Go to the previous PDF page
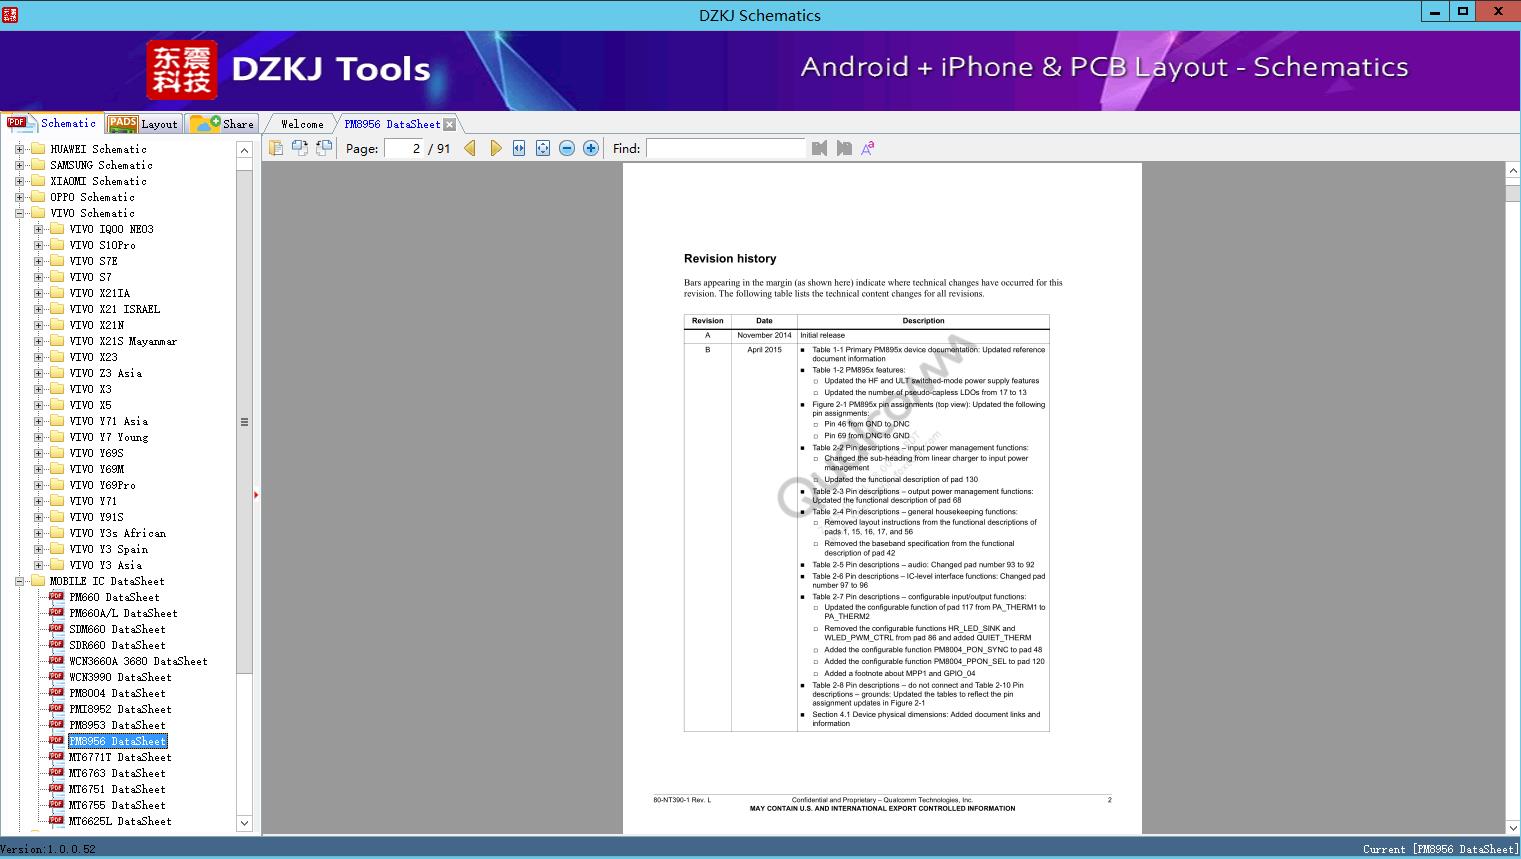This screenshot has width=1521, height=859. (x=470, y=148)
